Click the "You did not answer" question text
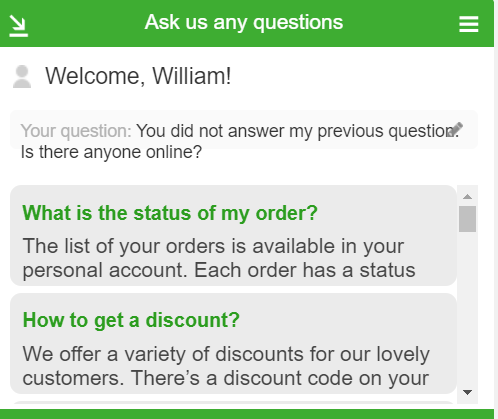Viewport: 498px width, 419px height. click(x=297, y=131)
